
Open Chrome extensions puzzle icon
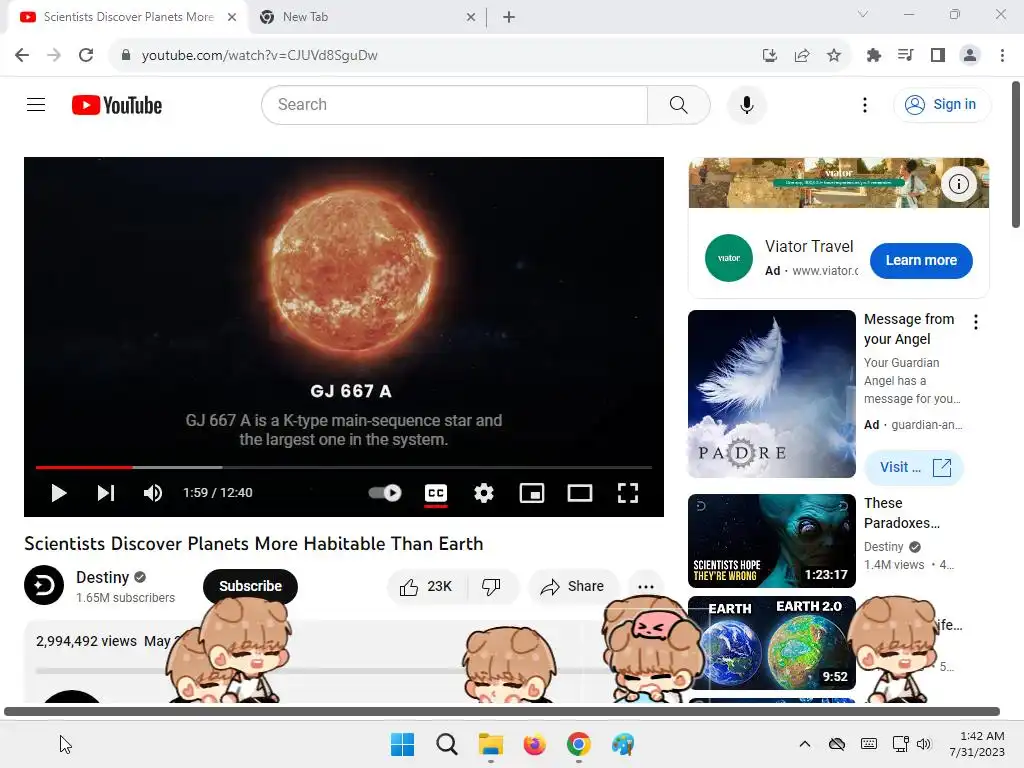[874, 56]
